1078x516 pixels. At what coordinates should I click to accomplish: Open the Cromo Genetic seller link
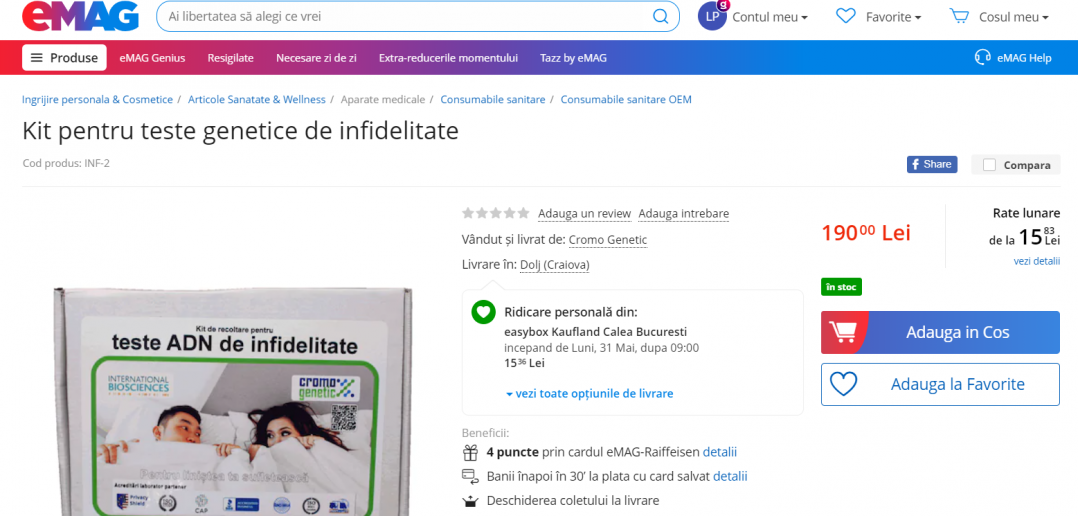(x=607, y=239)
